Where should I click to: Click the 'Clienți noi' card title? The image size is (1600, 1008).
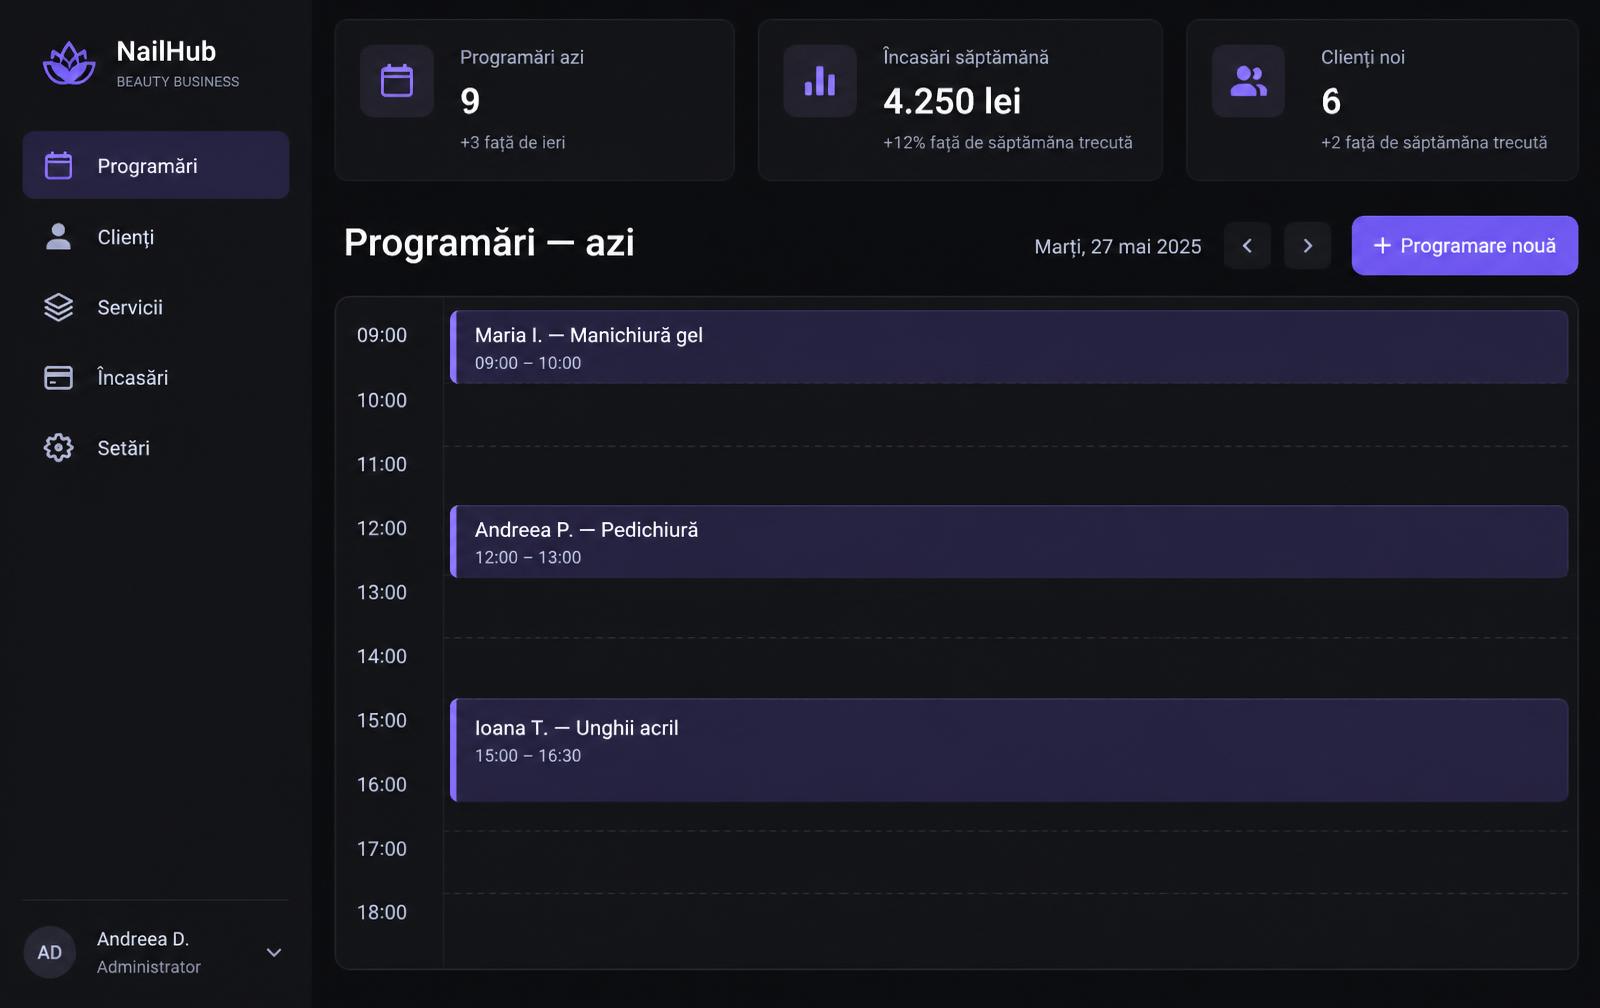click(1363, 58)
